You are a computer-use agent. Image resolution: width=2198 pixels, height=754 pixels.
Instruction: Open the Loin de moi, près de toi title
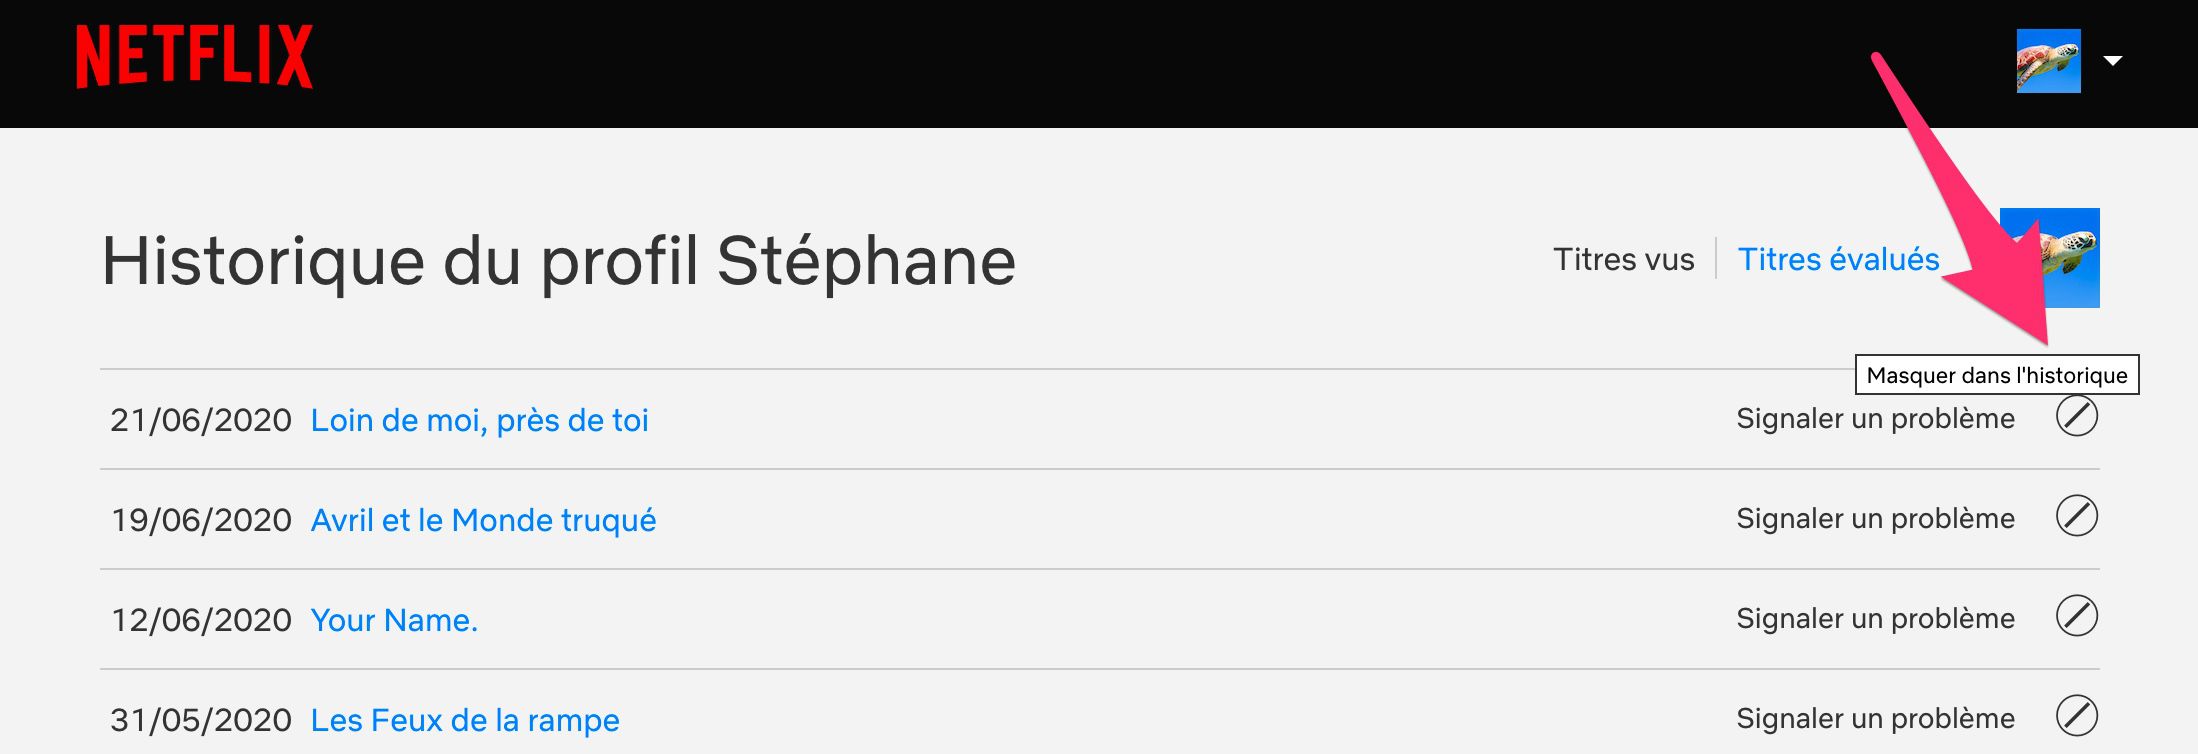click(x=479, y=420)
